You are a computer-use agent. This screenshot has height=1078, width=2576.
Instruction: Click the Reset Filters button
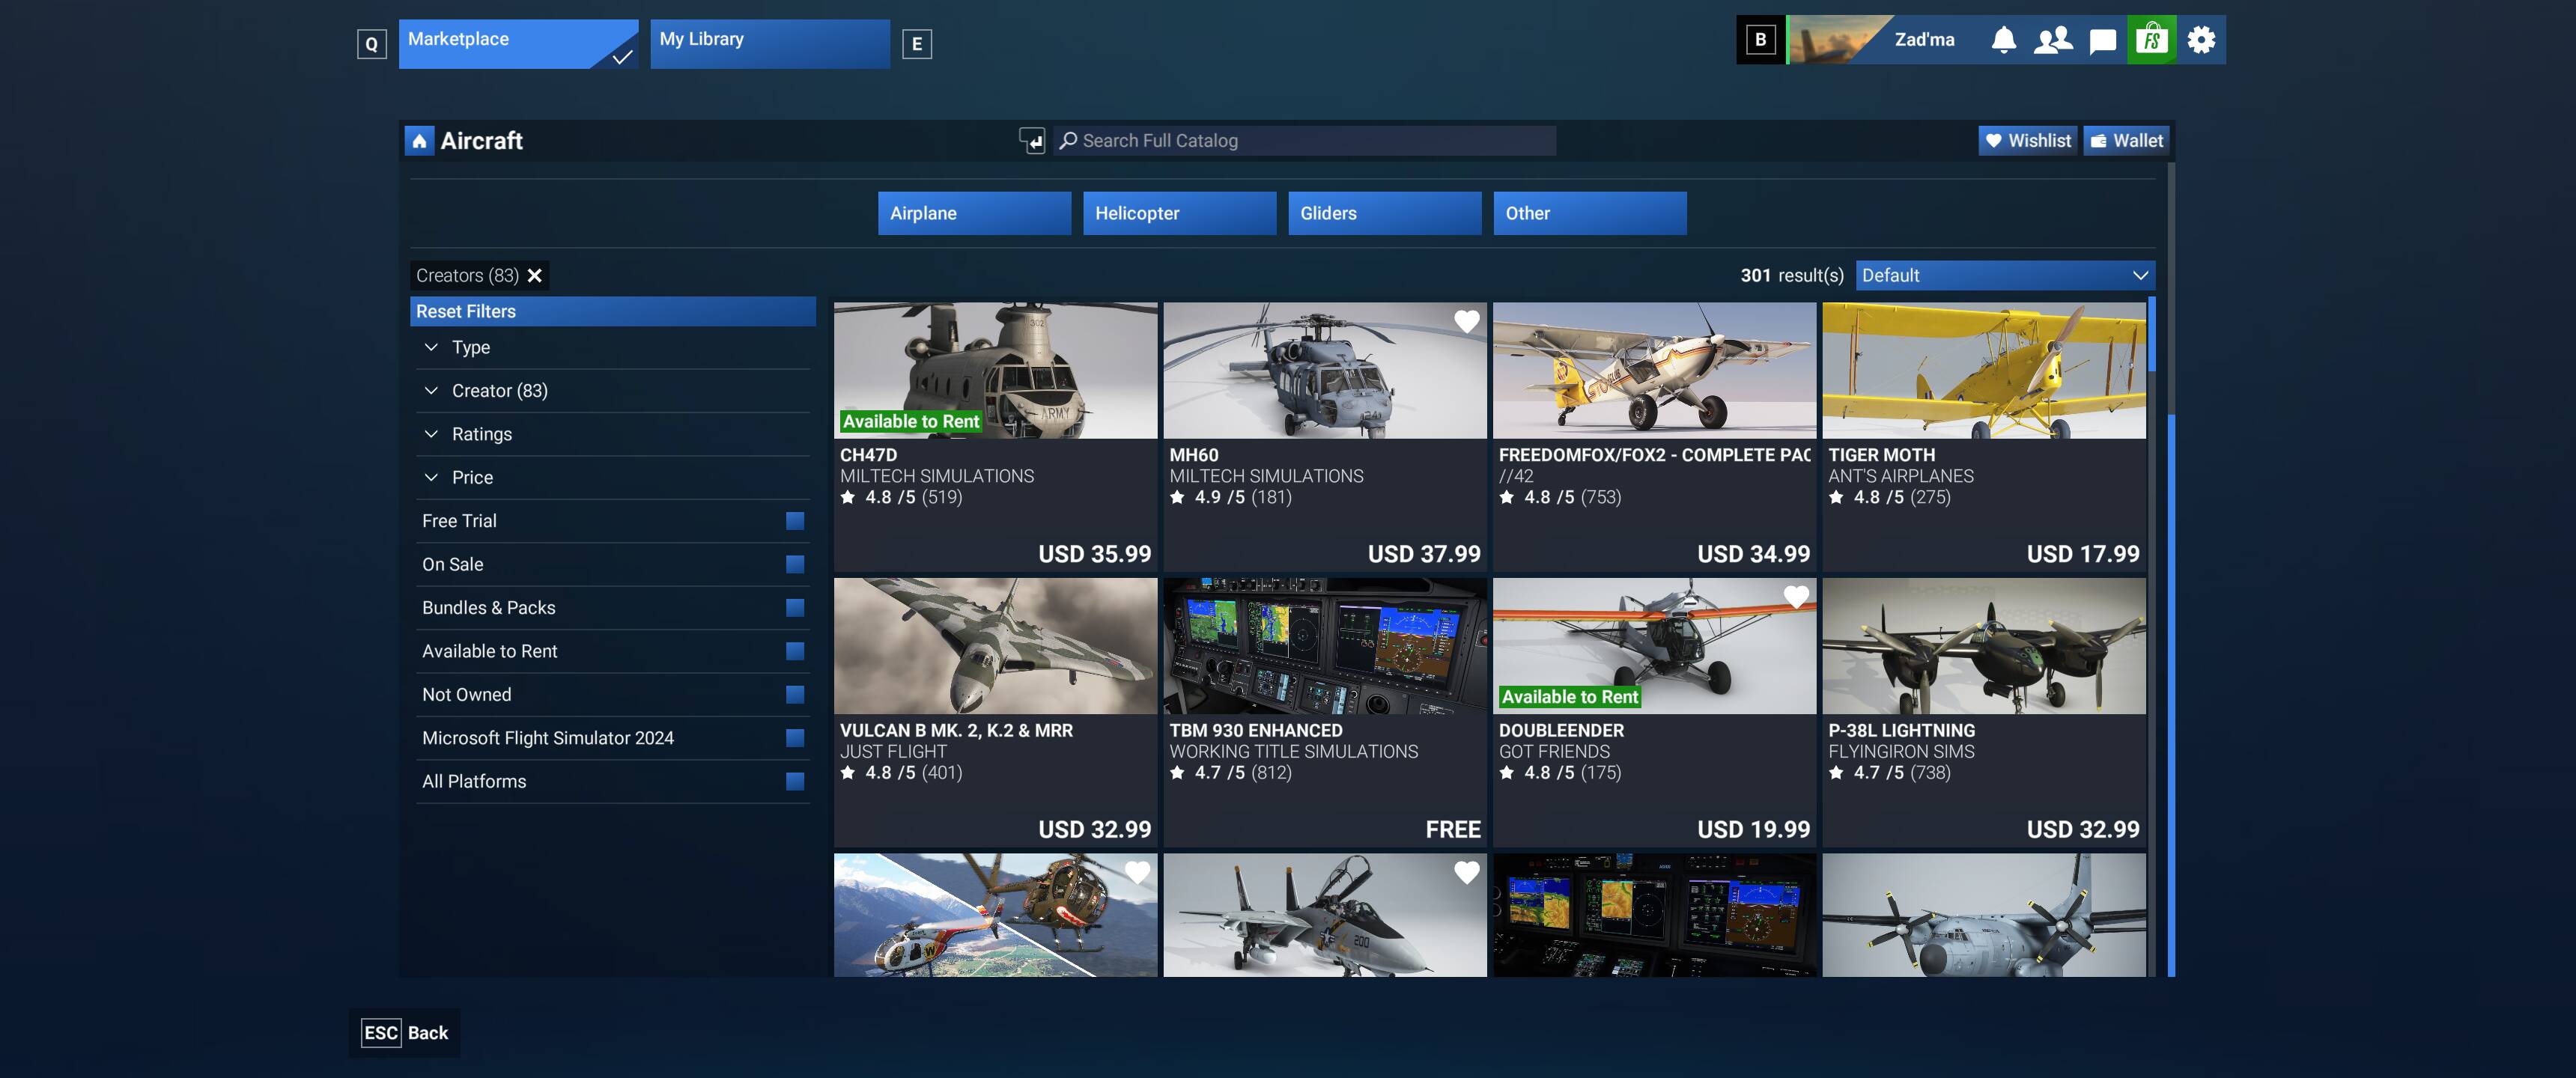[612, 311]
